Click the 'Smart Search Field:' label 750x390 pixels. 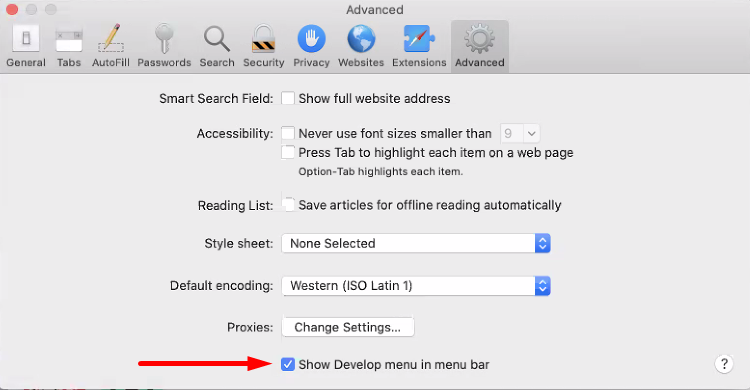coord(216,99)
